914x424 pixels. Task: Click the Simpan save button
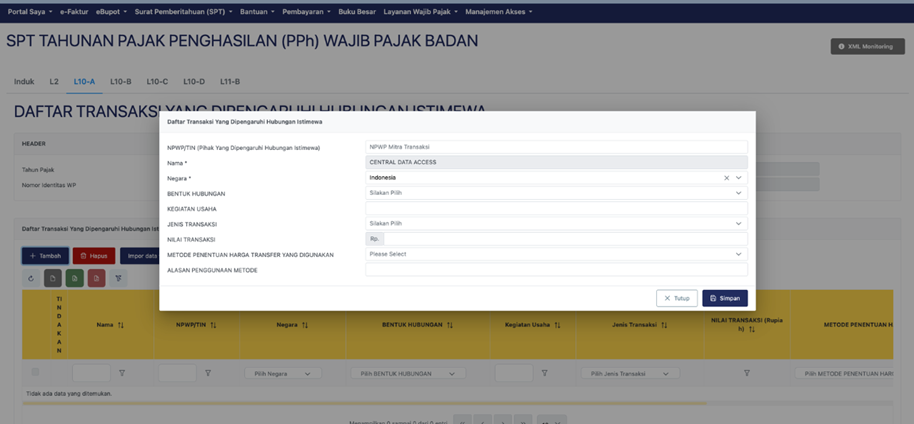pos(725,298)
